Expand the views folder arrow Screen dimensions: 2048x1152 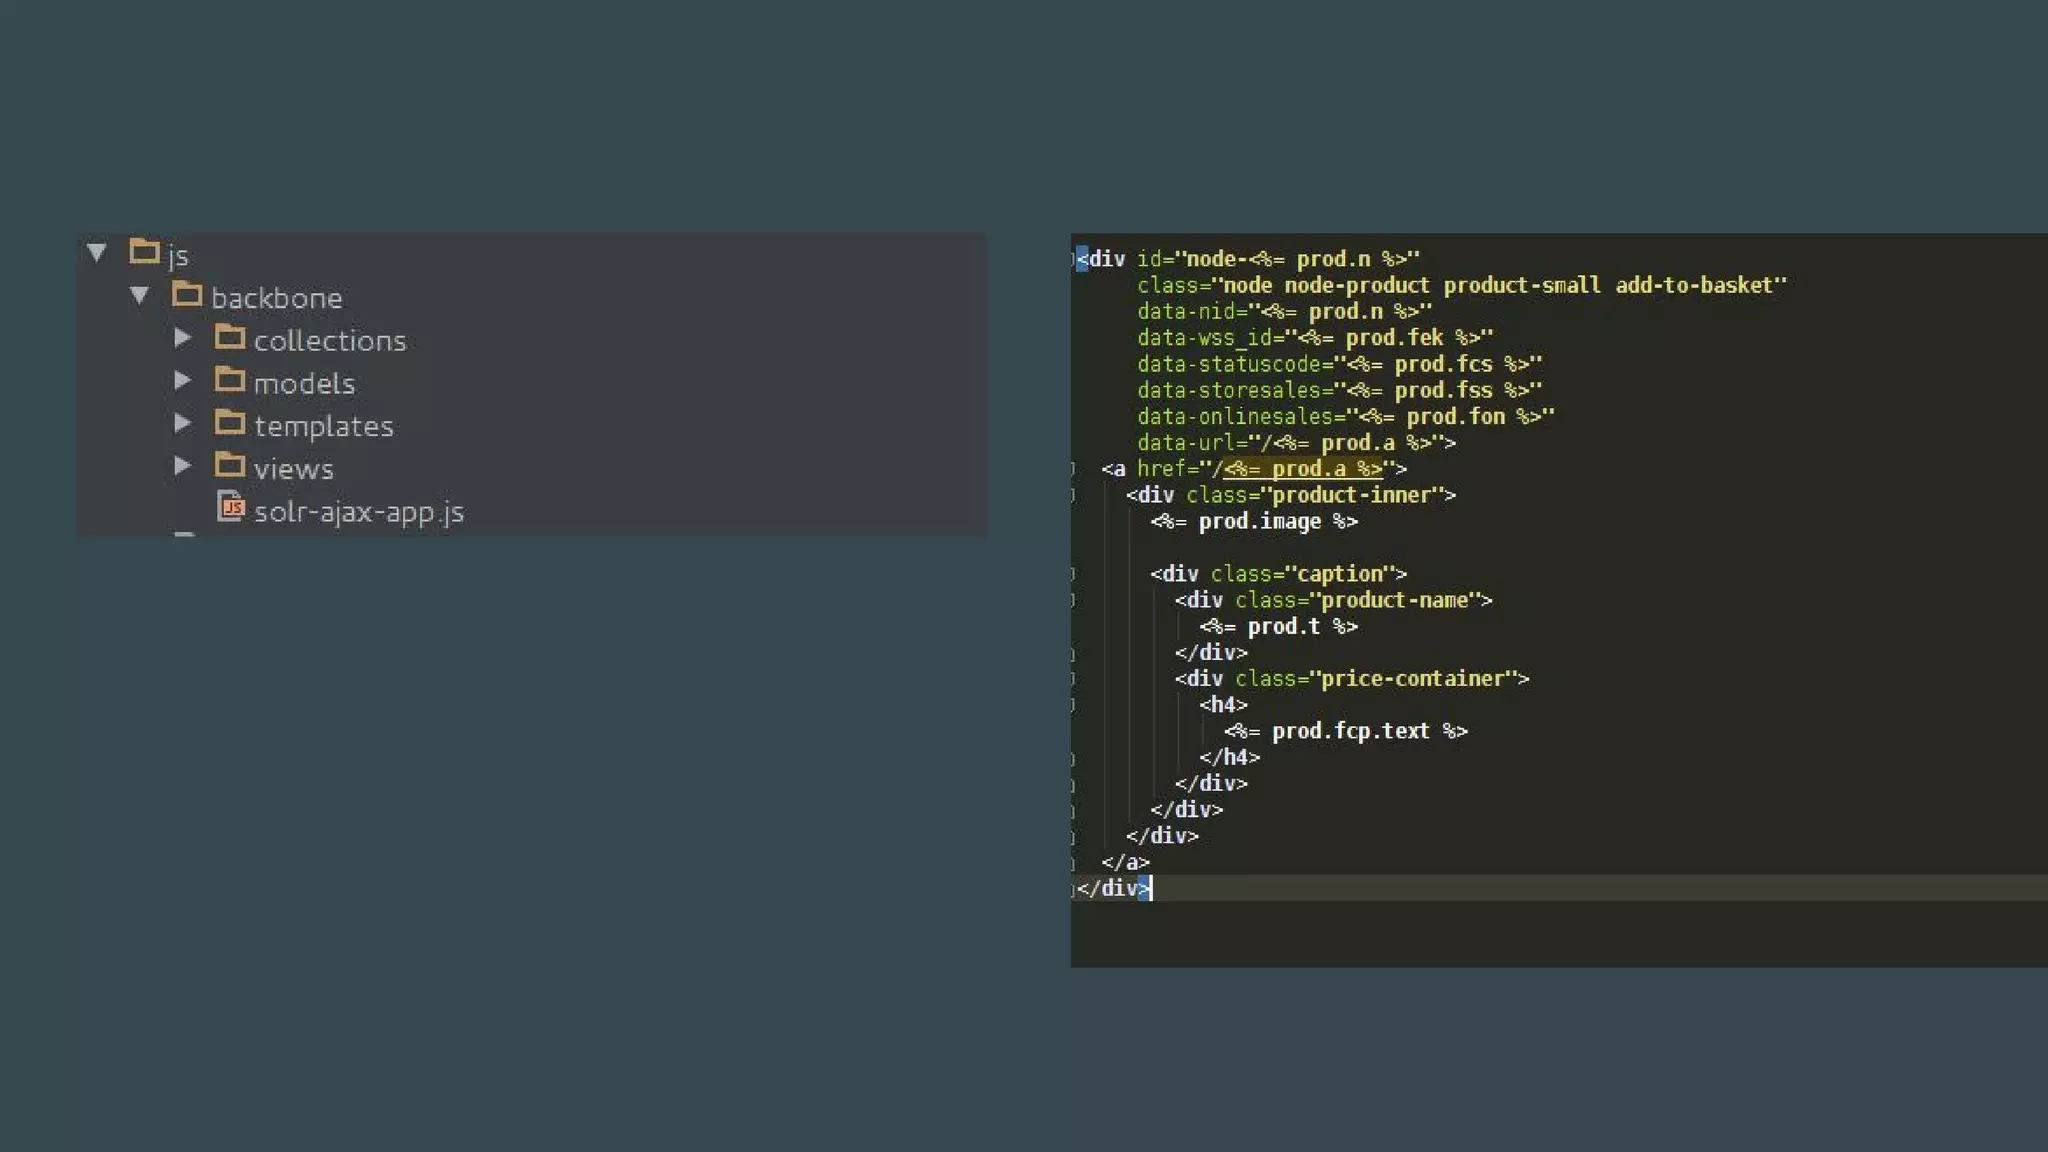[182, 466]
